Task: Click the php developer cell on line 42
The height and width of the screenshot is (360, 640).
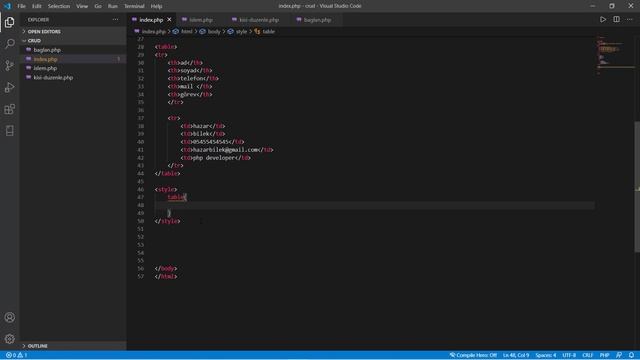Action: 214,158
